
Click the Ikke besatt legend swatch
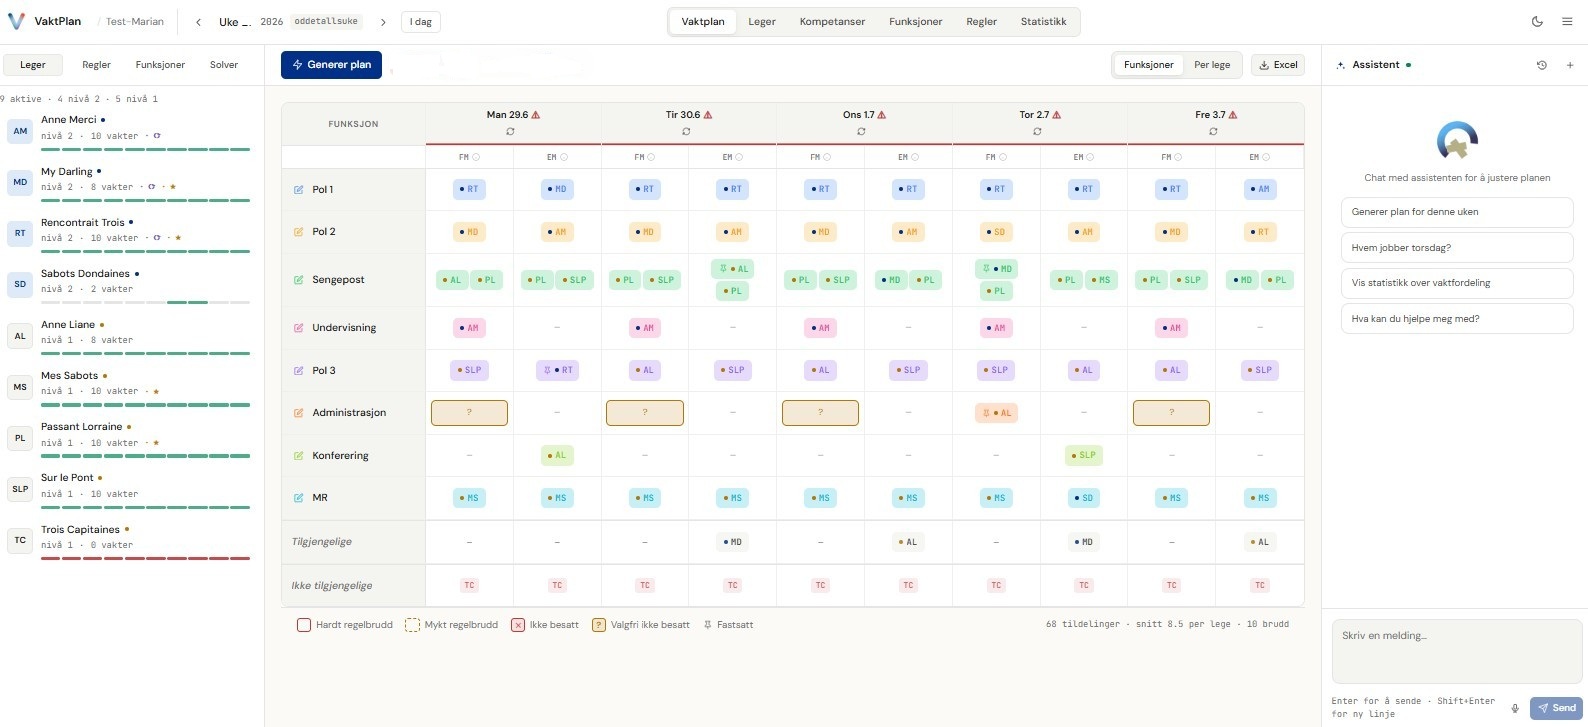coord(518,625)
